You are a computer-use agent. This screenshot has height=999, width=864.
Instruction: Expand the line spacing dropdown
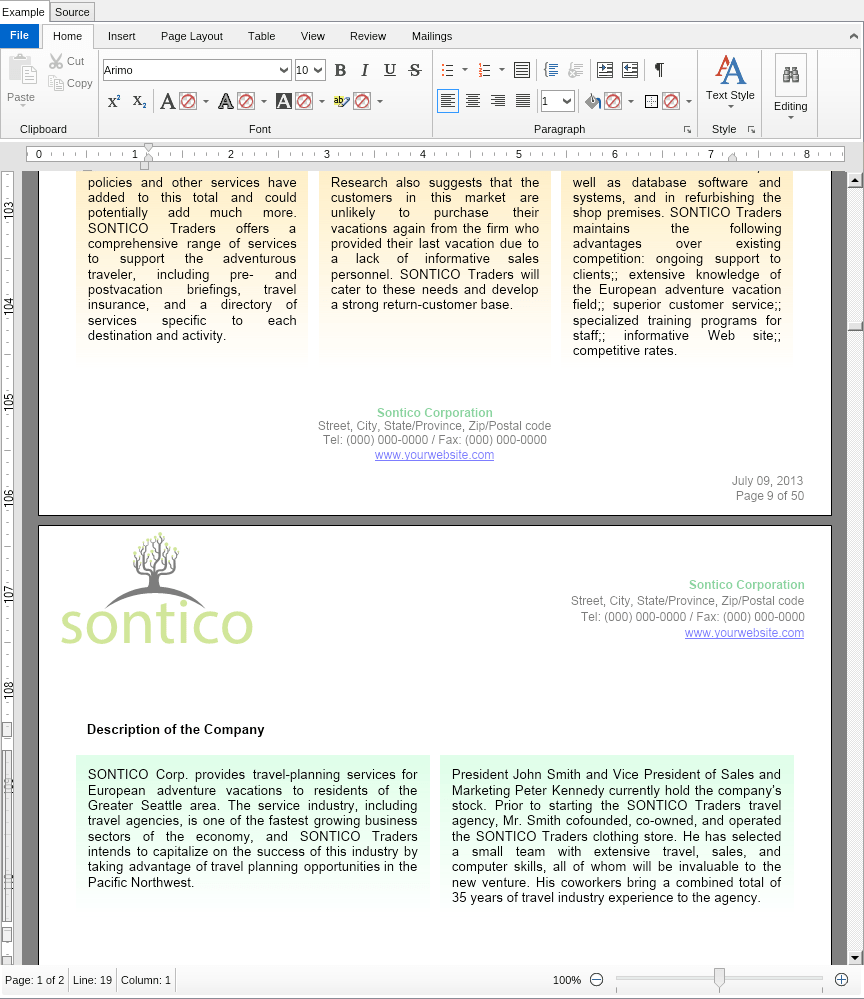567,101
